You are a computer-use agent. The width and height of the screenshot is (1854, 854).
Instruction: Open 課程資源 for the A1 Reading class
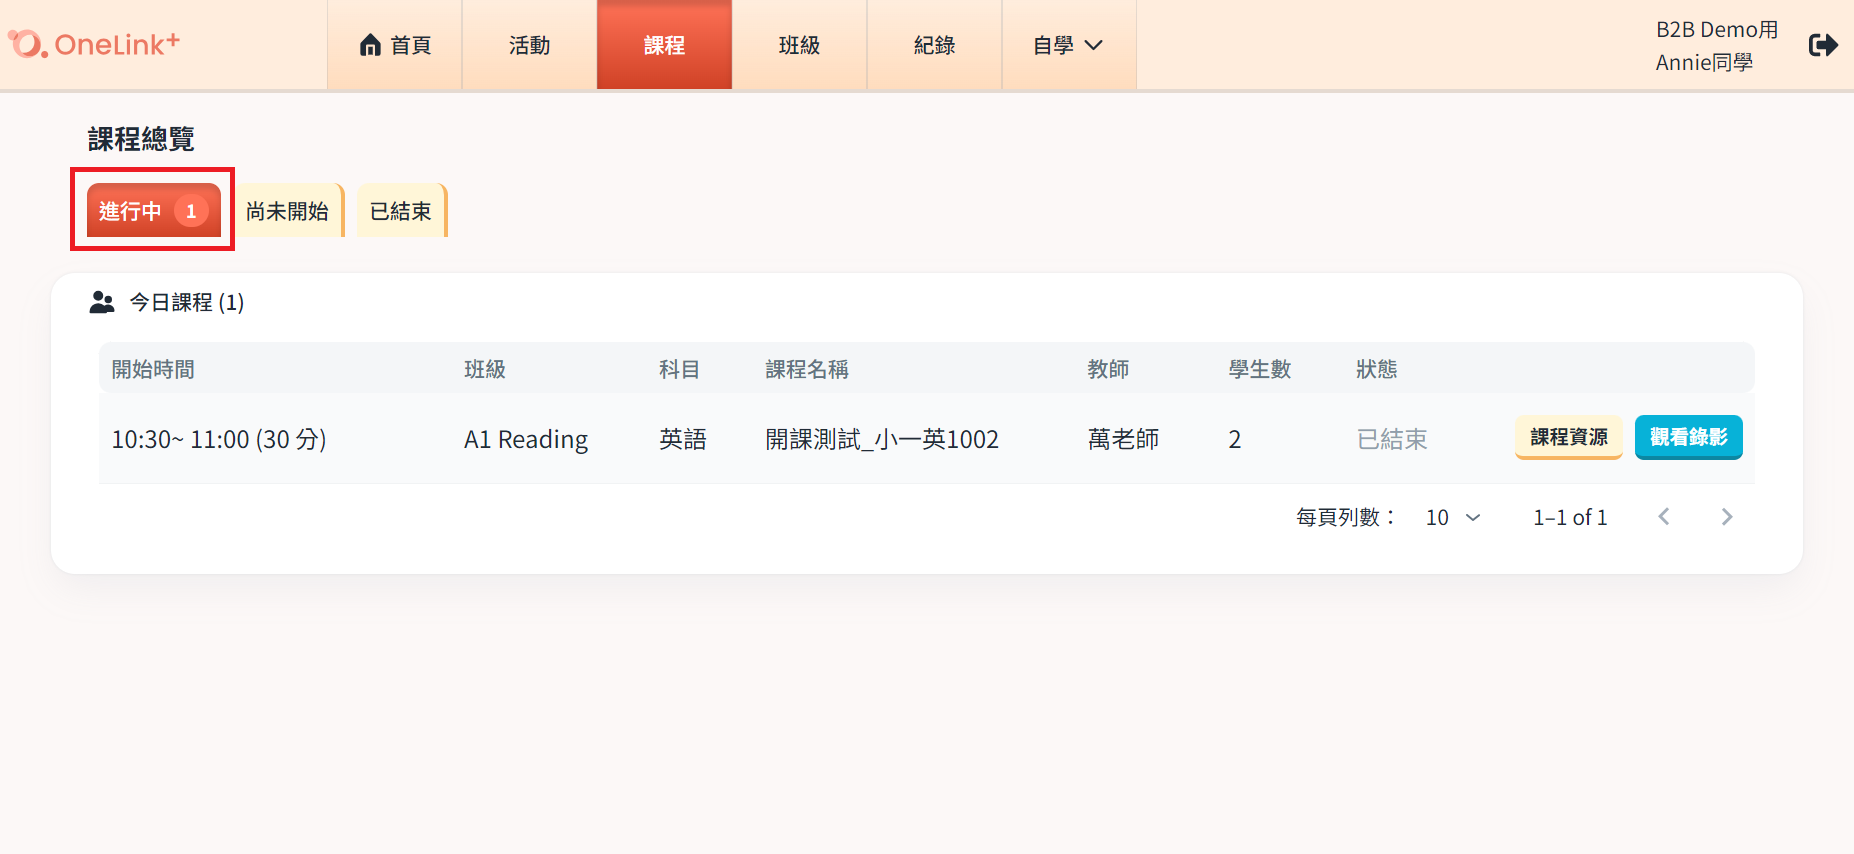[1569, 437]
